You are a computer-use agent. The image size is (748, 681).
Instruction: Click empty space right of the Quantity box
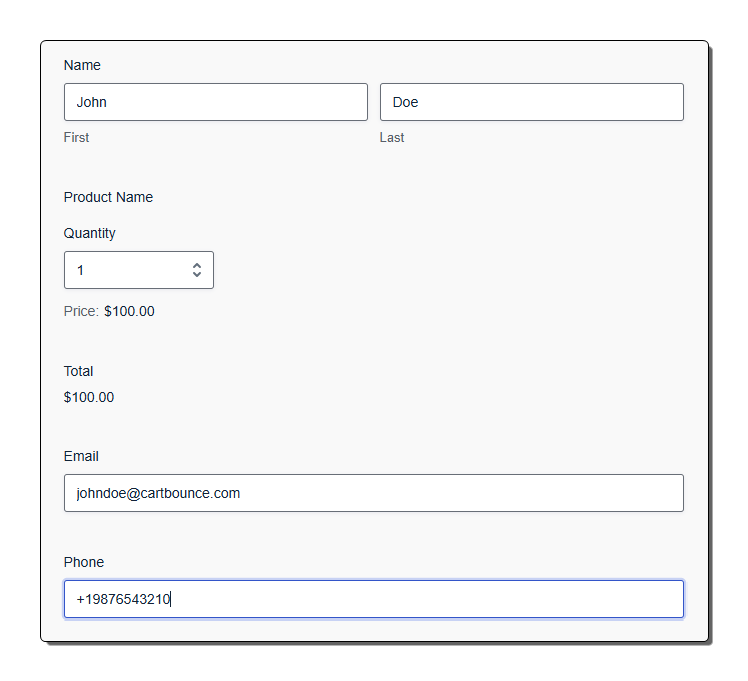(450, 270)
